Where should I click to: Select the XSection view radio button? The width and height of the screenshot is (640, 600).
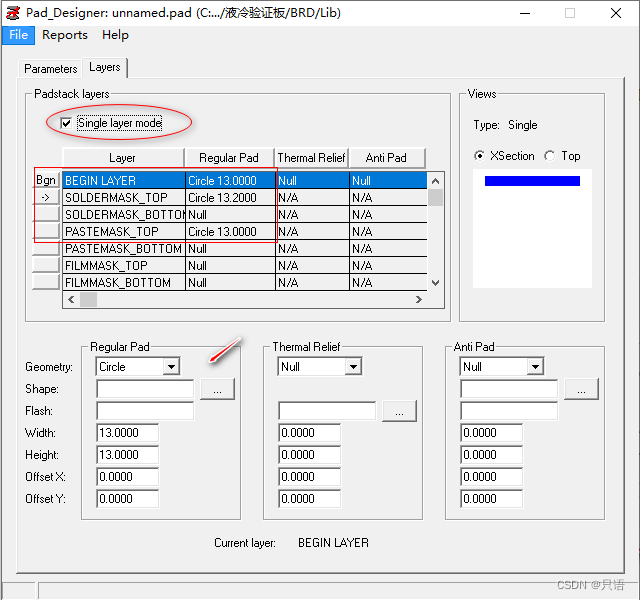tap(480, 156)
